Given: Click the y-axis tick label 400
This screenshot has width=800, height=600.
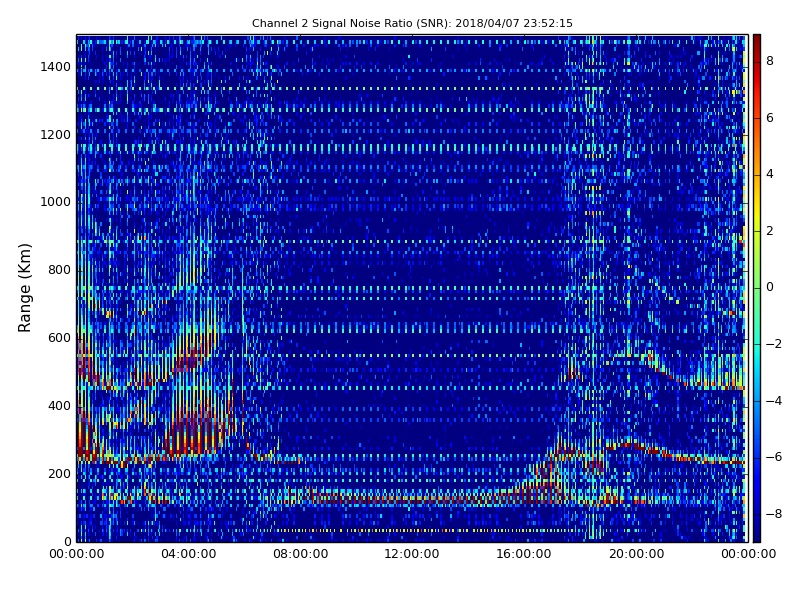Looking at the screenshot, I should (59, 406).
